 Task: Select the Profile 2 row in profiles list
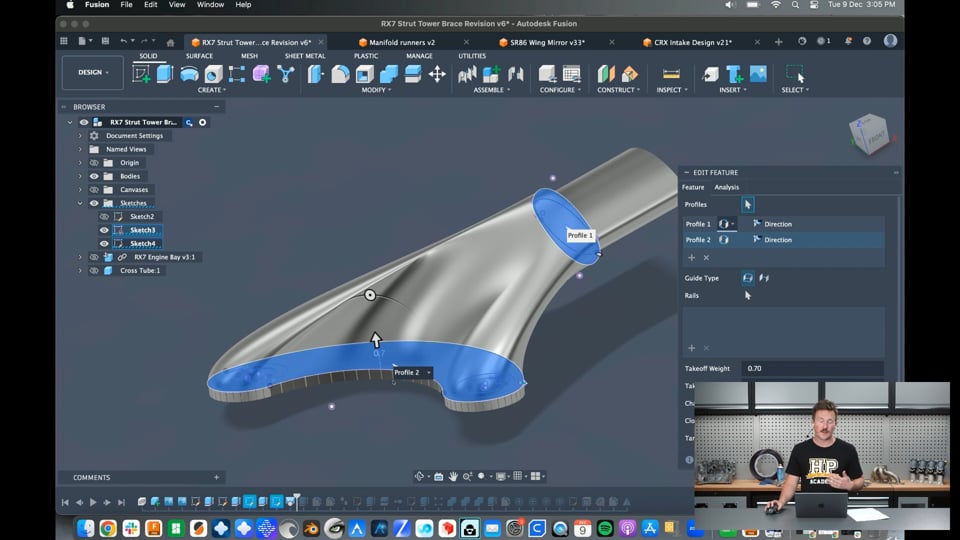(698, 240)
